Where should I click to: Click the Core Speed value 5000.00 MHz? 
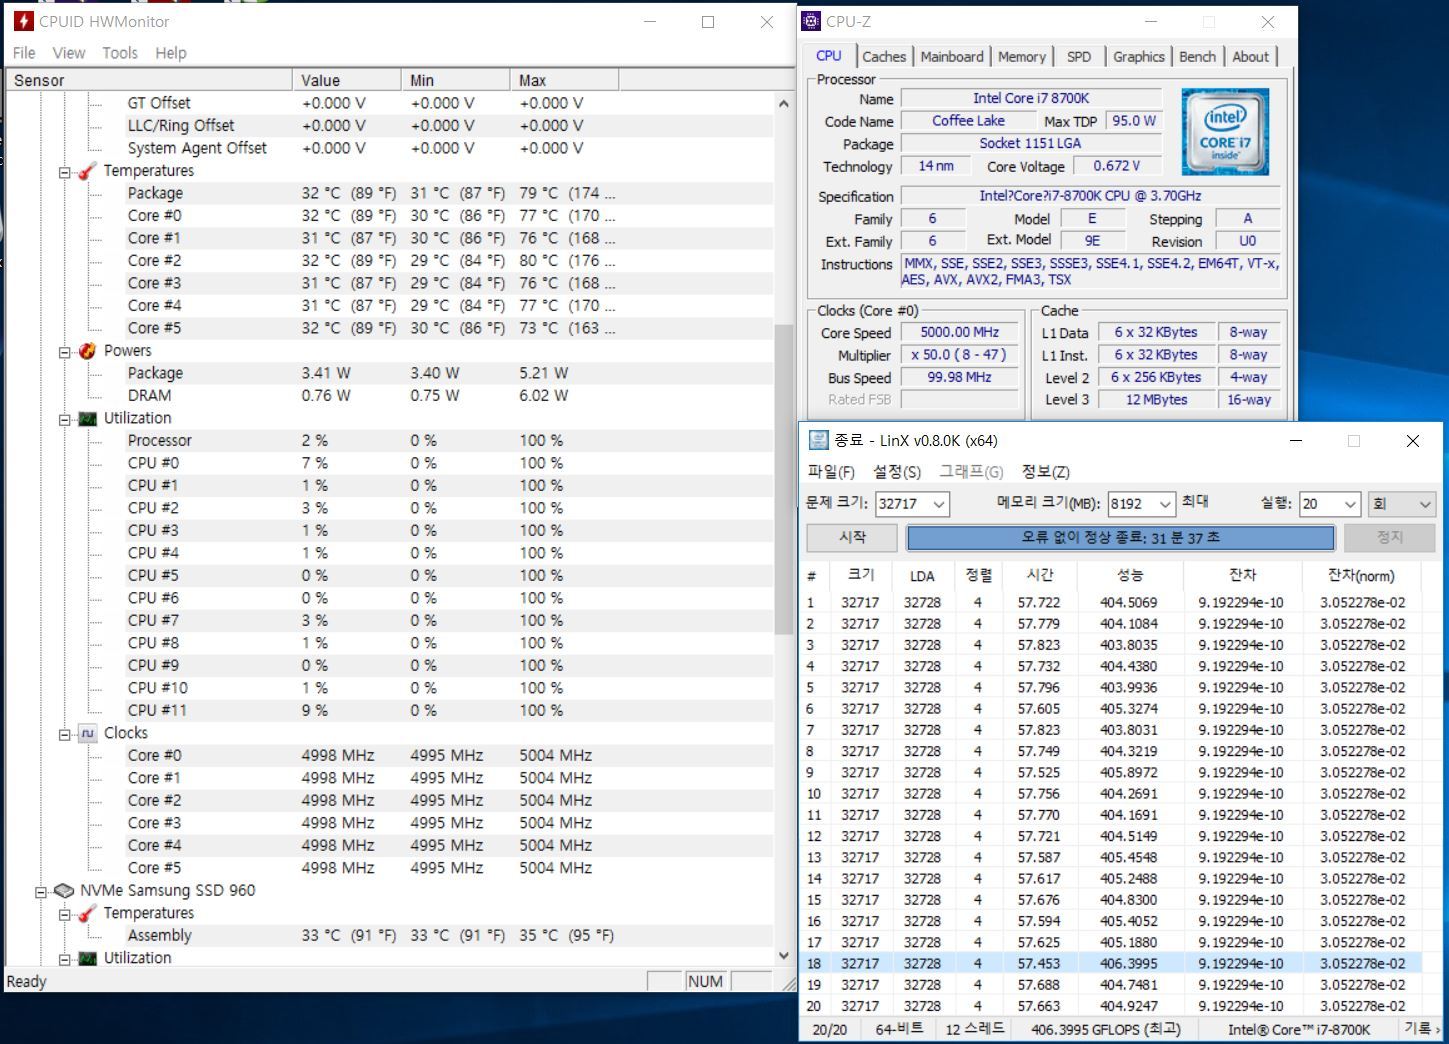959,332
